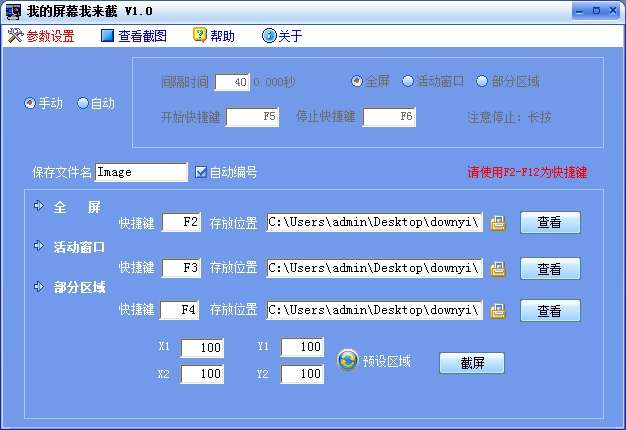Click the storage path field in F3 row
This screenshot has height=430, width=626.
click(x=374, y=268)
